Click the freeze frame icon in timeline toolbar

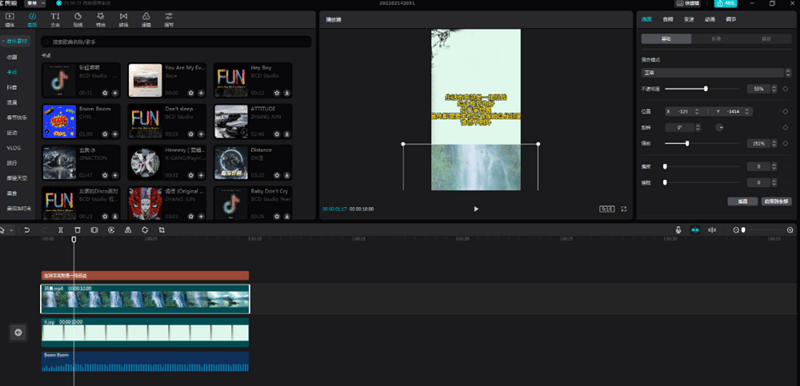[94, 230]
